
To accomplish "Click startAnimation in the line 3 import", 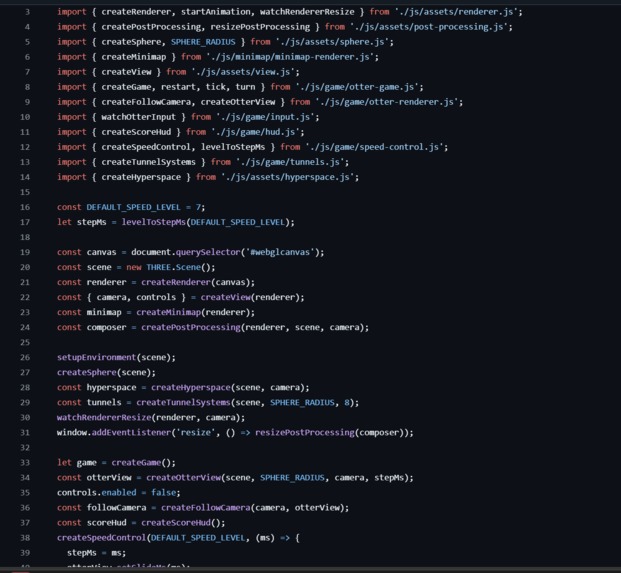I will point(215,12).
